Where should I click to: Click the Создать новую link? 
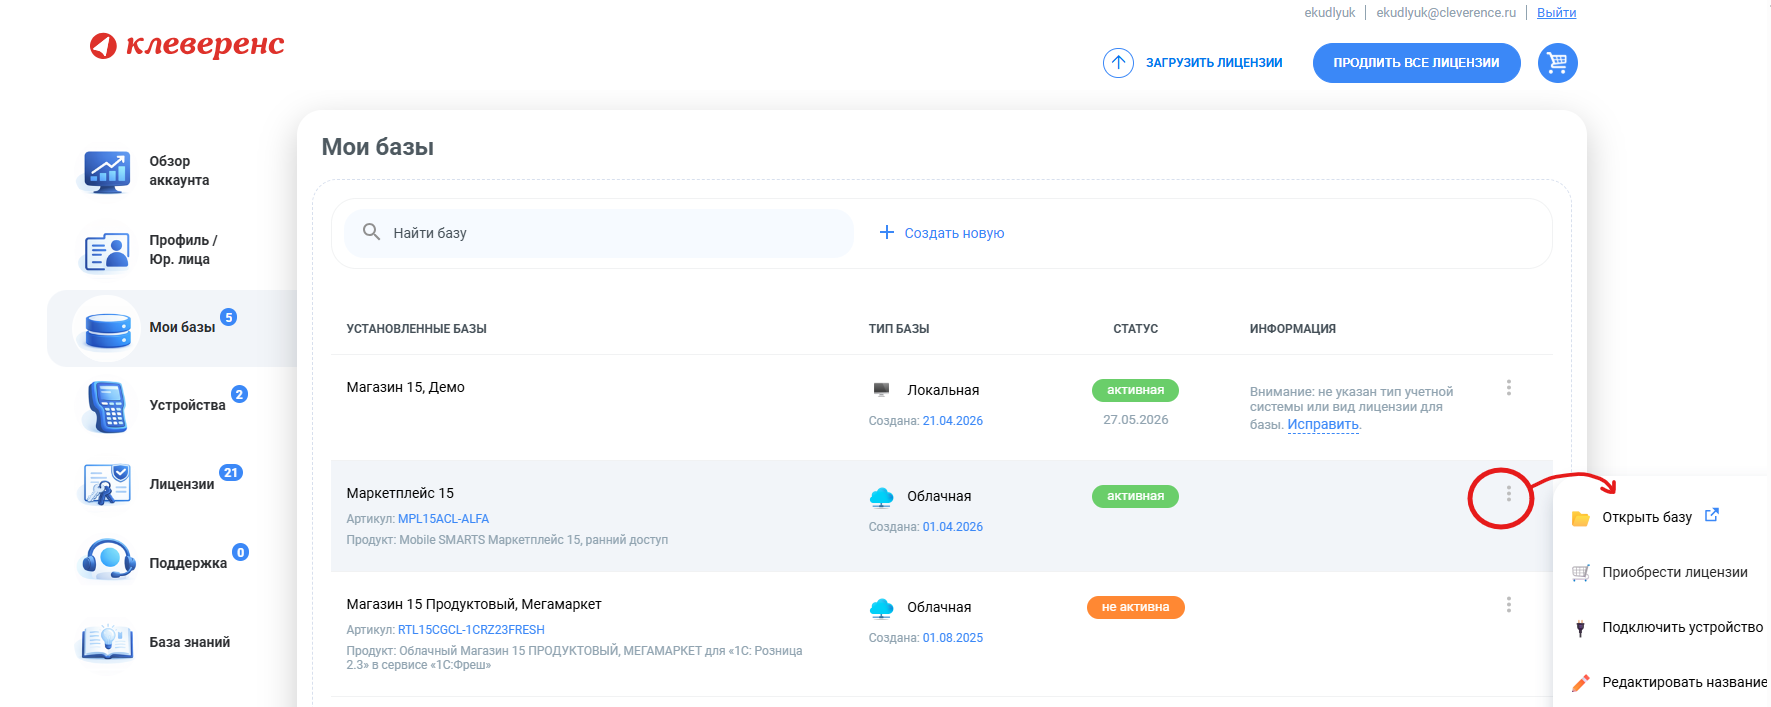pyautogui.click(x=954, y=233)
